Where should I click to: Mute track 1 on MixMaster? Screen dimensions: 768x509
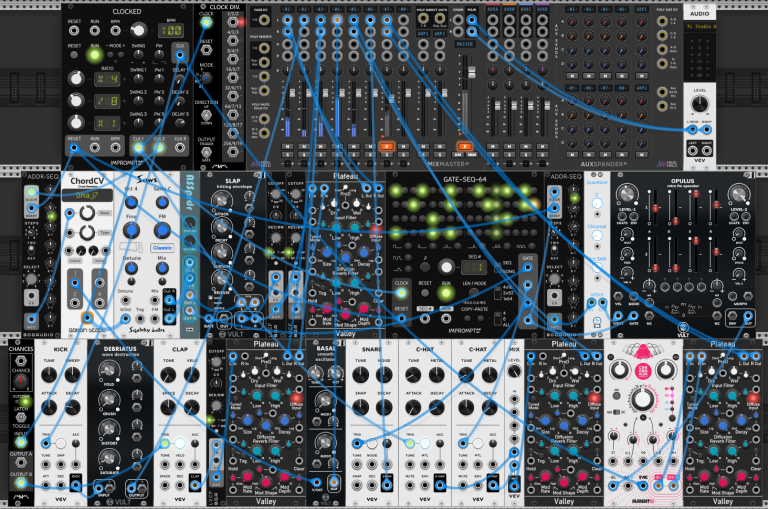coord(288,146)
